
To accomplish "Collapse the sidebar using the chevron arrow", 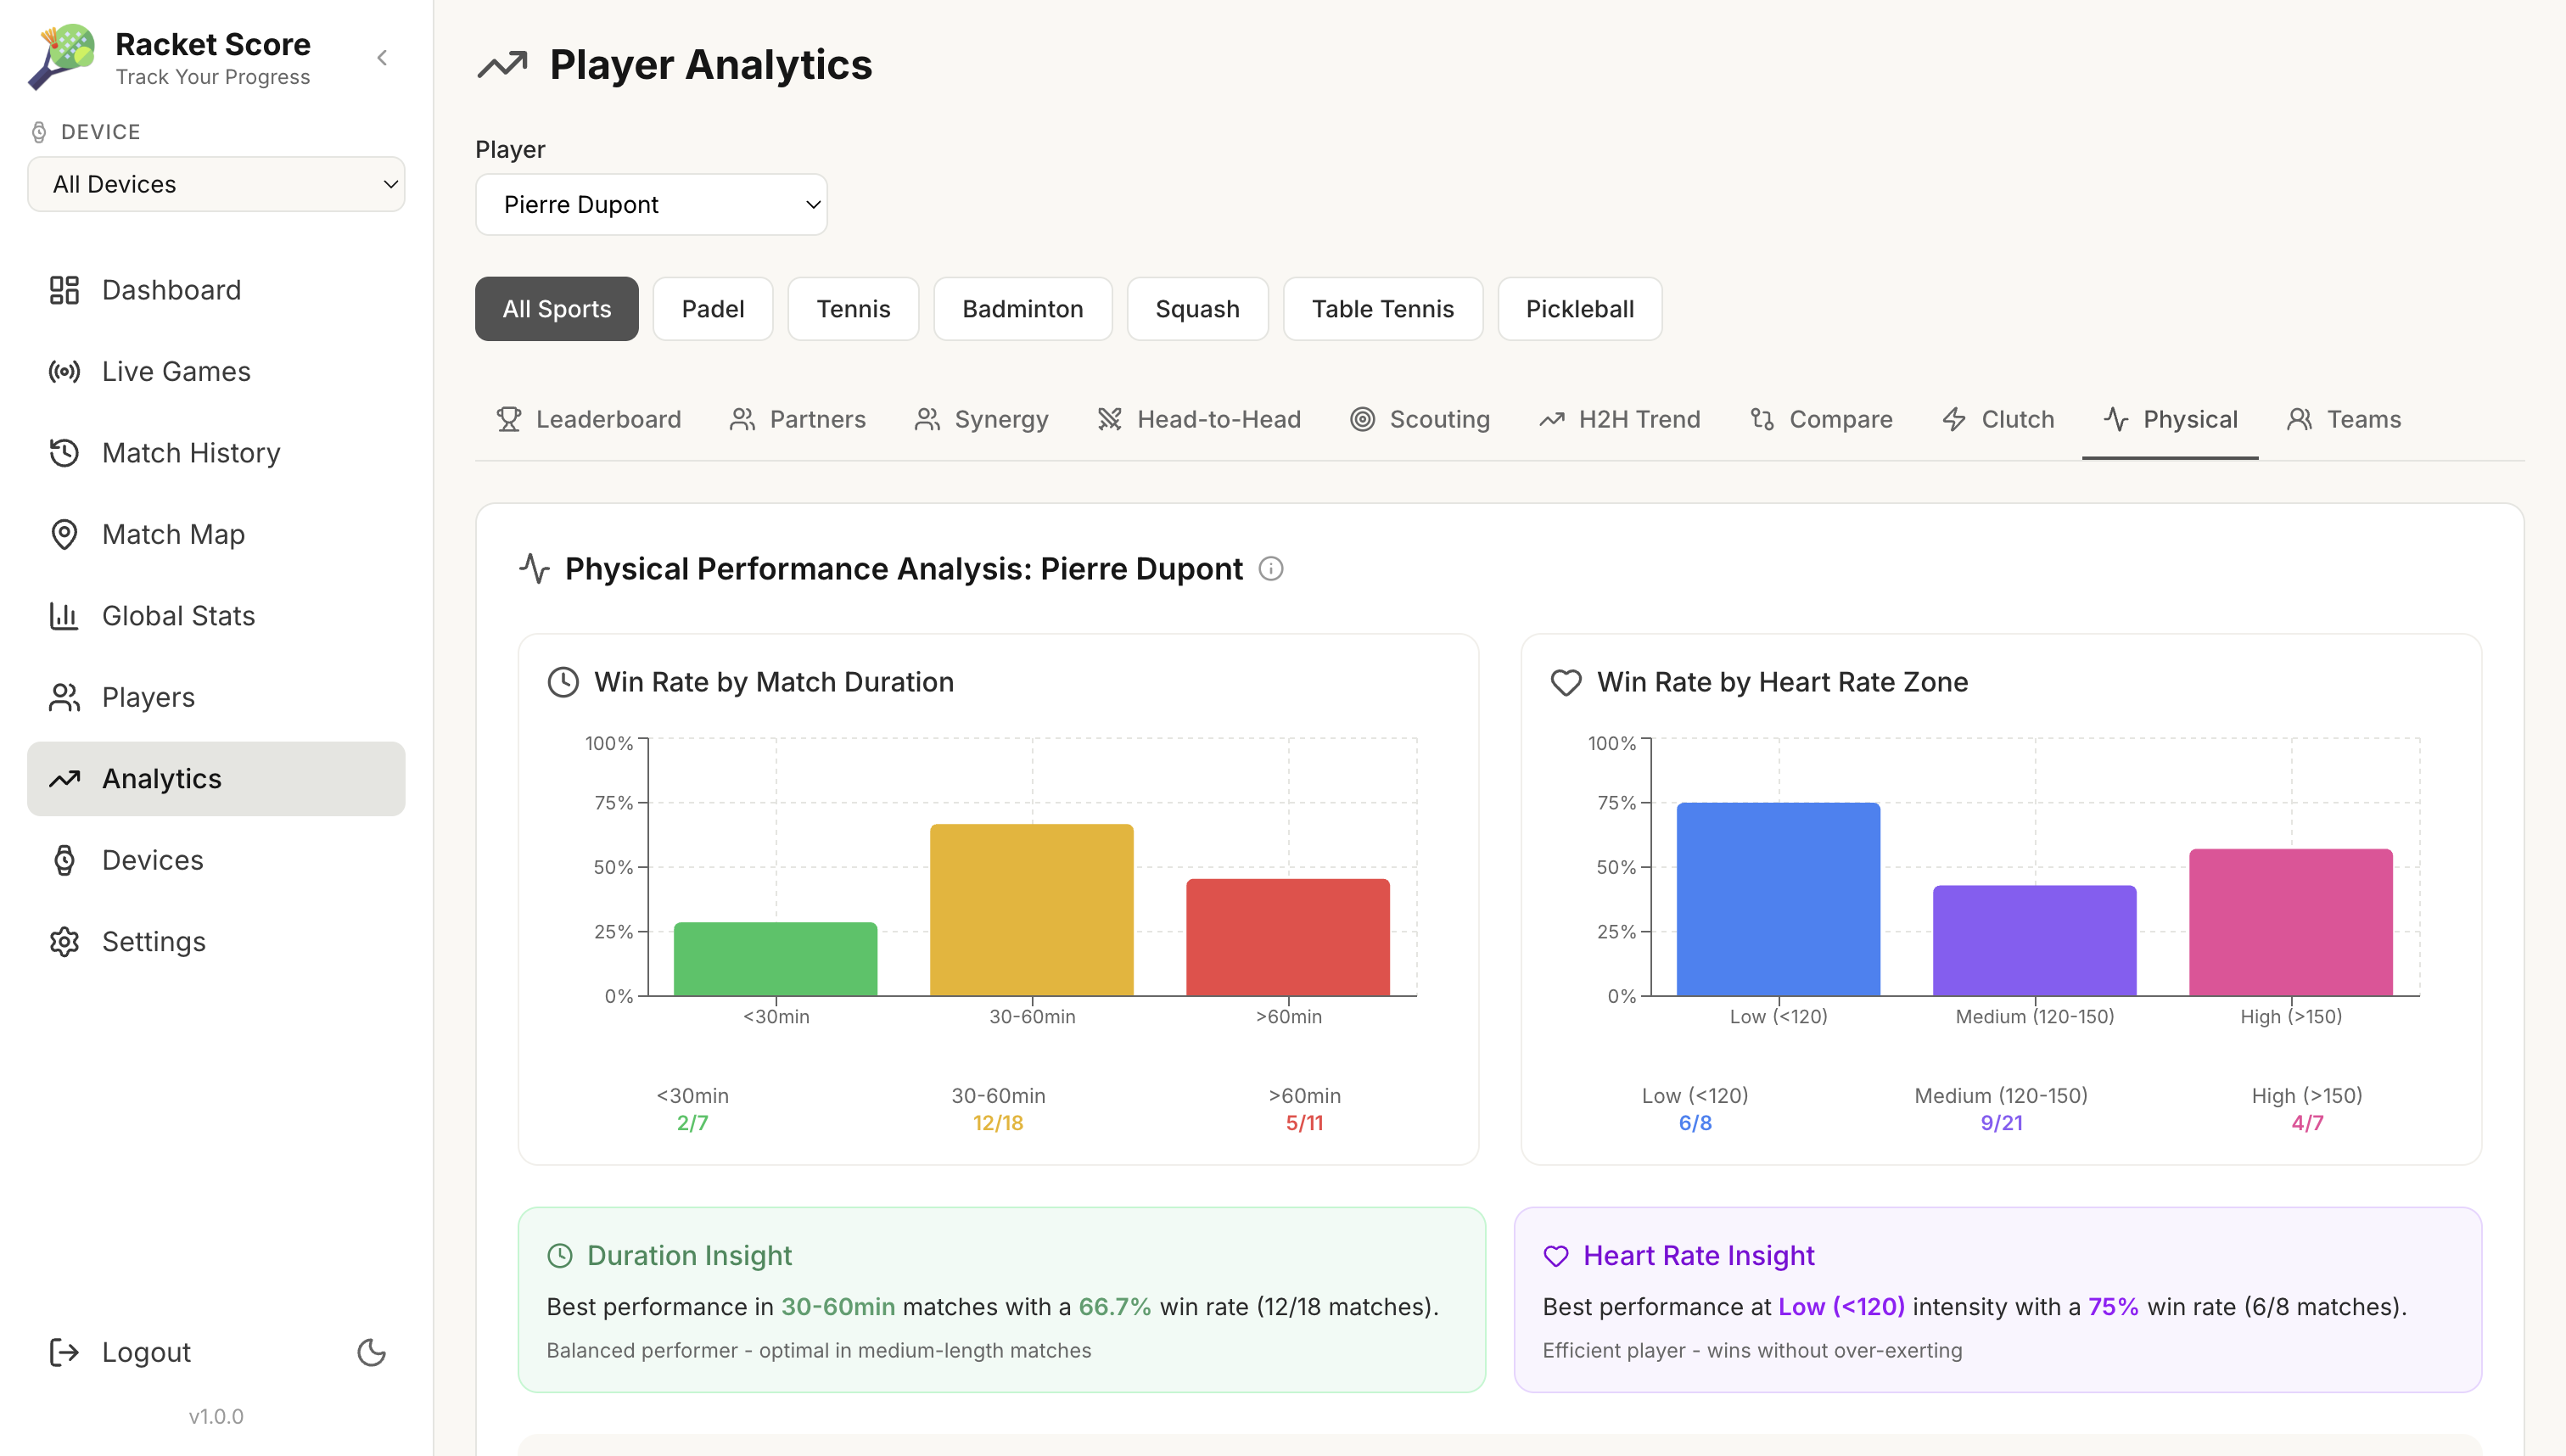I will [382, 58].
